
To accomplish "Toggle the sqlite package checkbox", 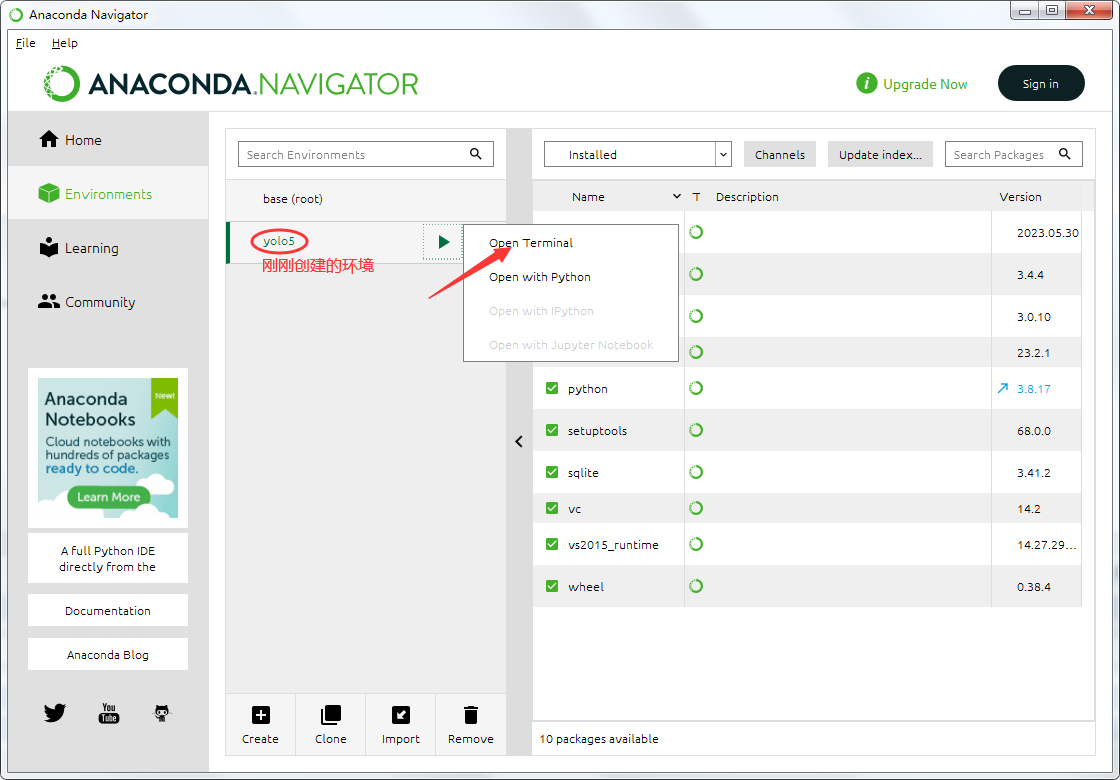I will click(552, 472).
